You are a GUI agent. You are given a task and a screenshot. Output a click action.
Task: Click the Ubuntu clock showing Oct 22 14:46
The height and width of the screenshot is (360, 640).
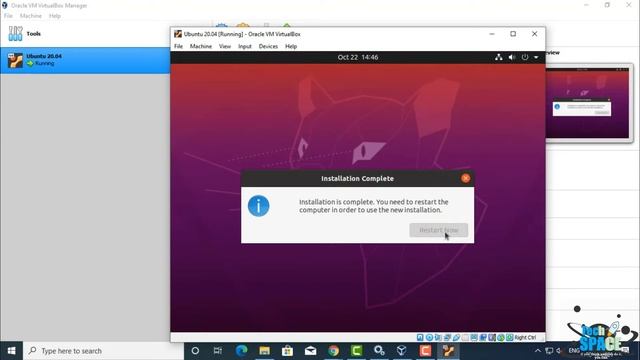tap(358, 57)
